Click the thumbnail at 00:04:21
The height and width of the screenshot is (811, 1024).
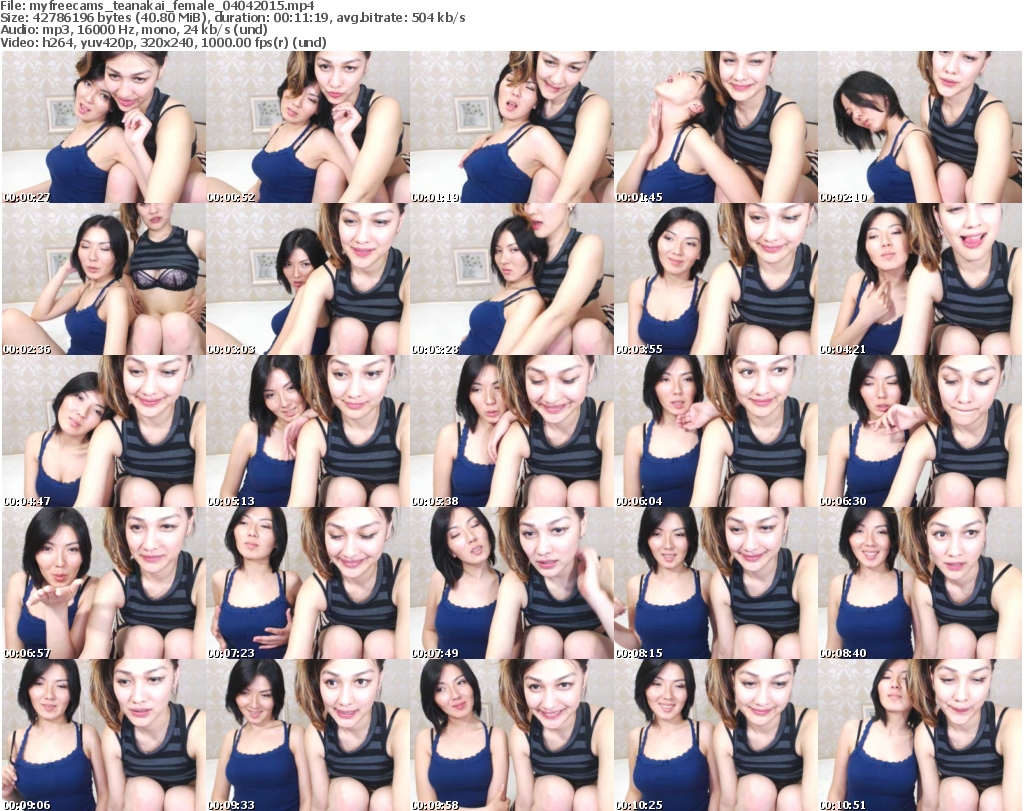tap(920, 279)
